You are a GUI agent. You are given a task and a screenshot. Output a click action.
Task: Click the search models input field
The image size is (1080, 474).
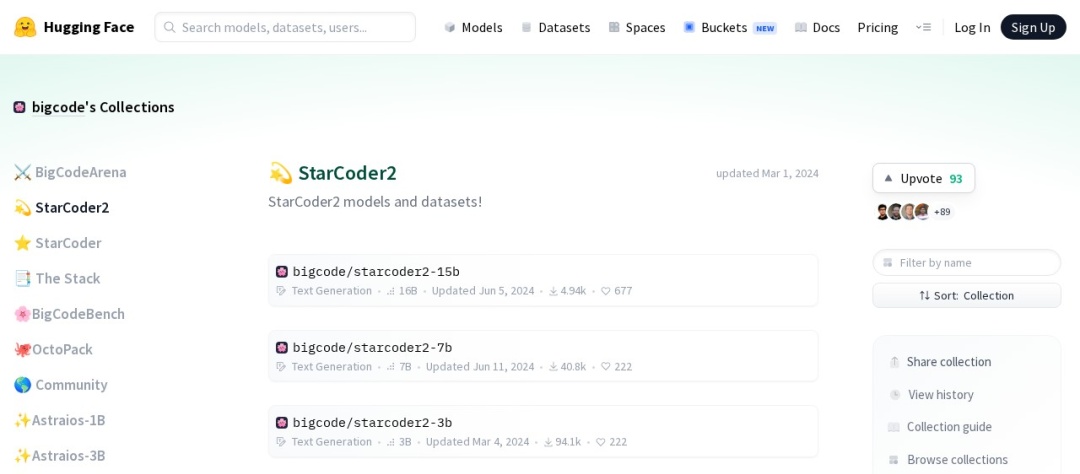(285, 27)
